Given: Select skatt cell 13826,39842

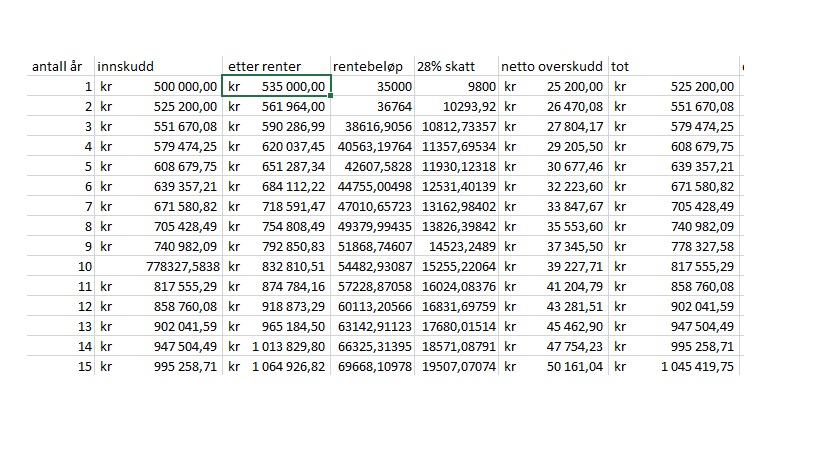Looking at the screenshot, I should 457,227.
